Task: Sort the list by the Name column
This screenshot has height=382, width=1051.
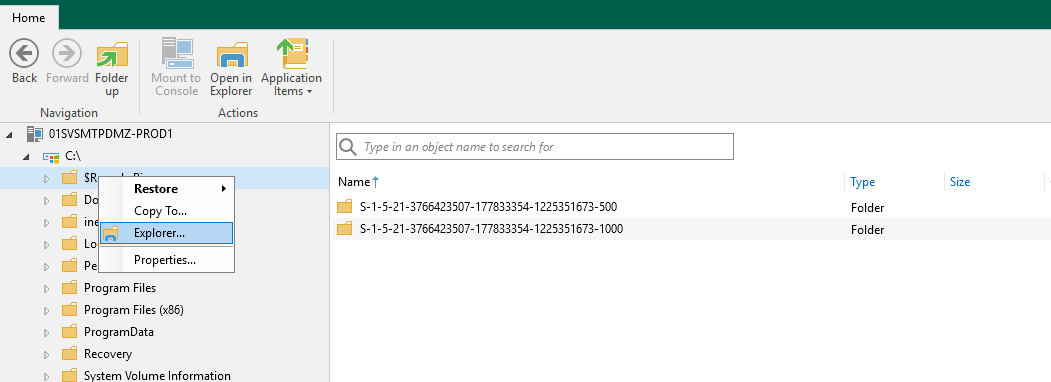Action: pos(358,182)
